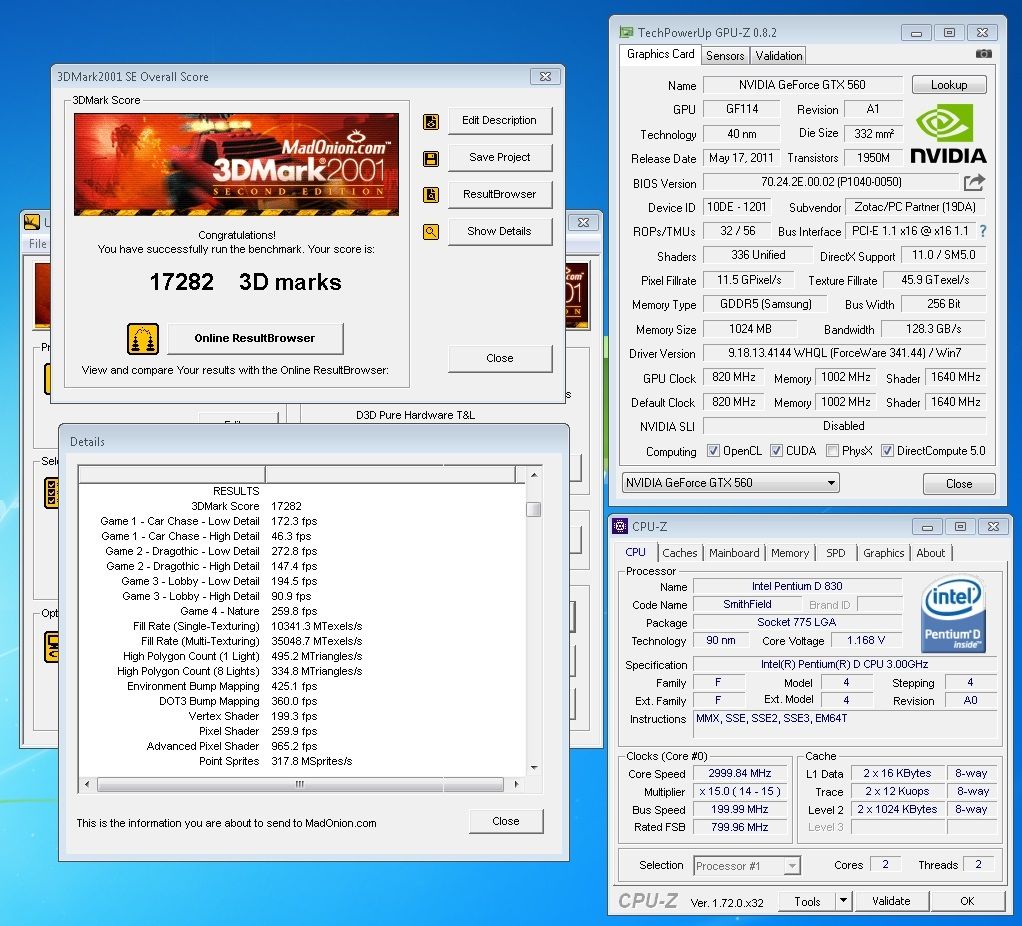Open the Graphics tab in CPU-Z
Screen dimensions: 1022x926
tap(884, 553)
